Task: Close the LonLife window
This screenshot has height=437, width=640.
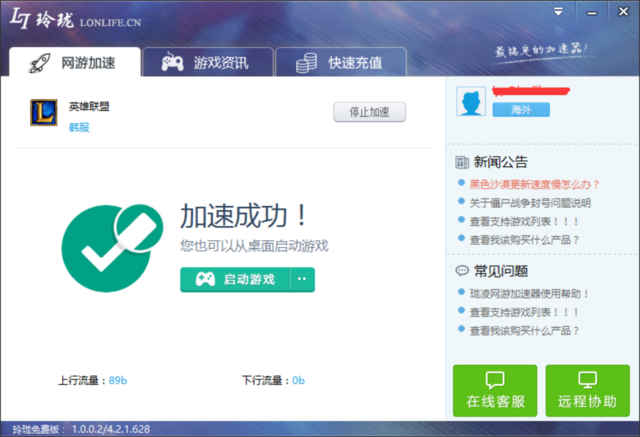Action: (623, 12)
